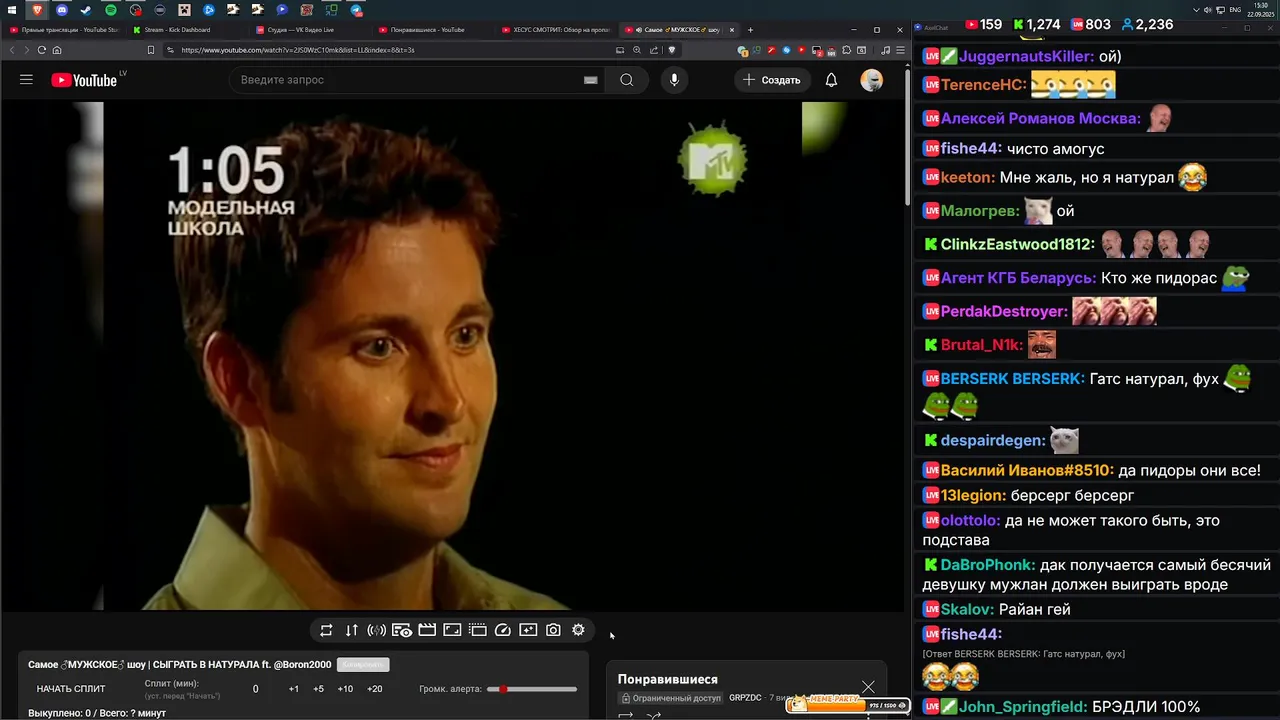The height and width of the screenshot is (720, 1280).
Task: Open the gear settings in player toolbar
Action: pyautogui.click(x=578, y=630)
